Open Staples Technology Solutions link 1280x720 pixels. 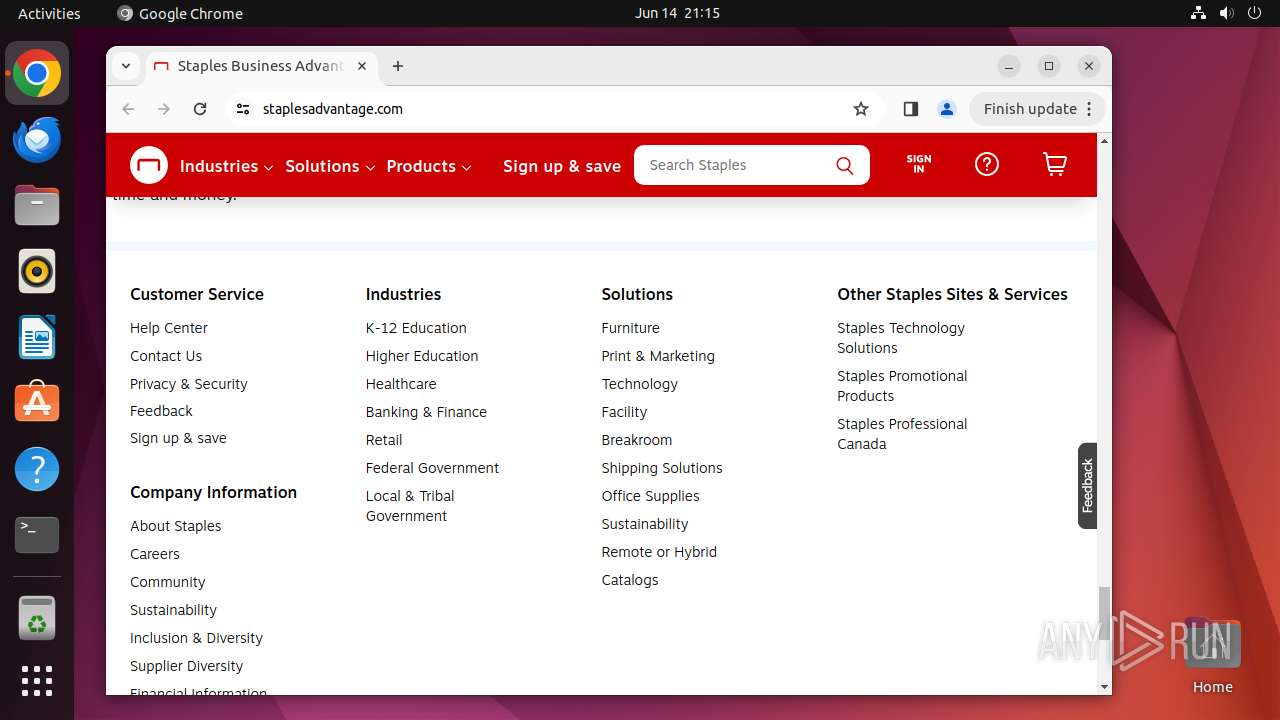(901, 338)
